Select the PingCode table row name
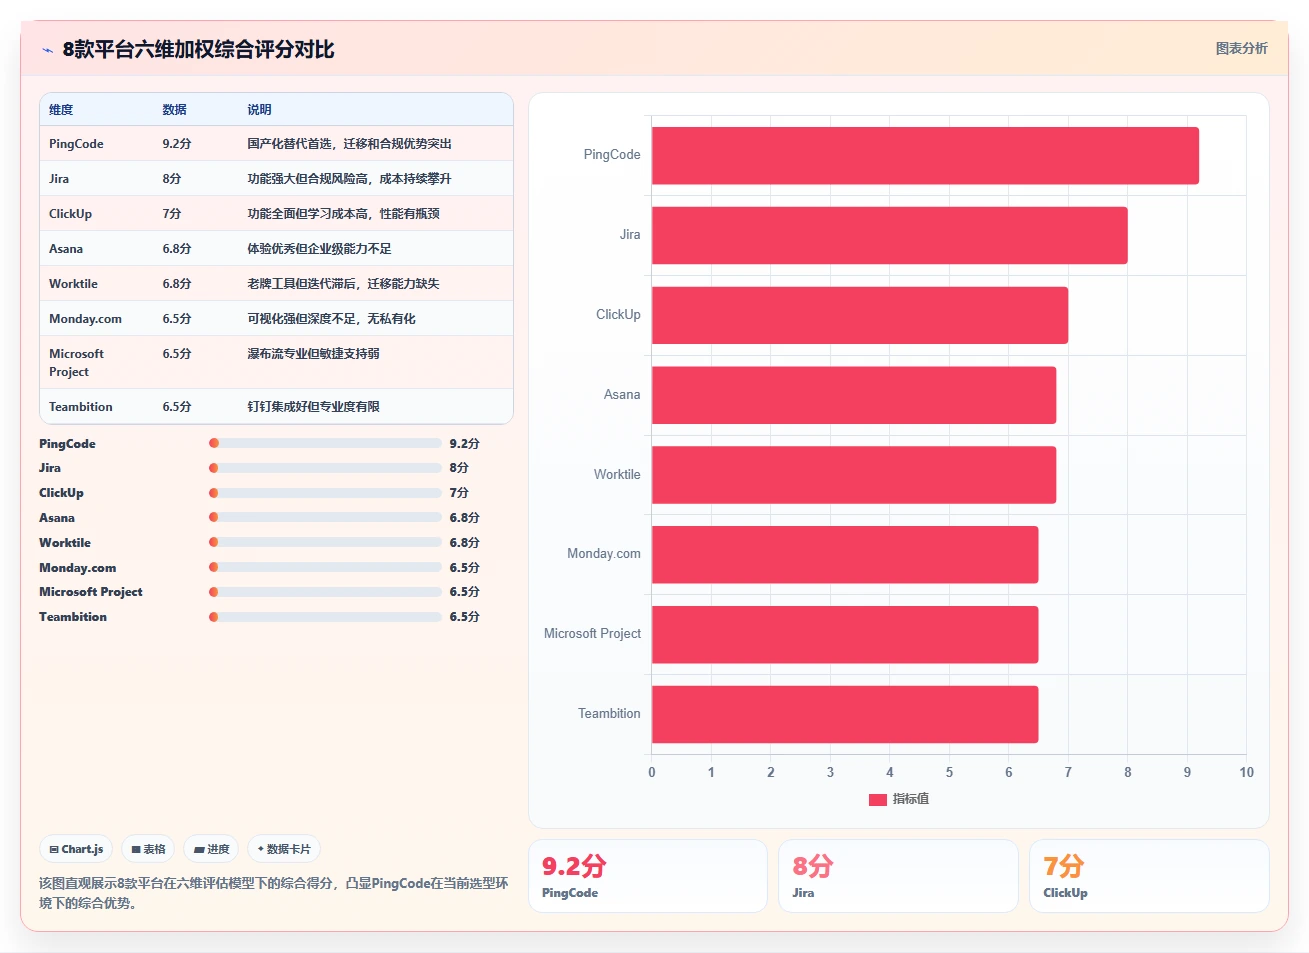 (76, 144)
